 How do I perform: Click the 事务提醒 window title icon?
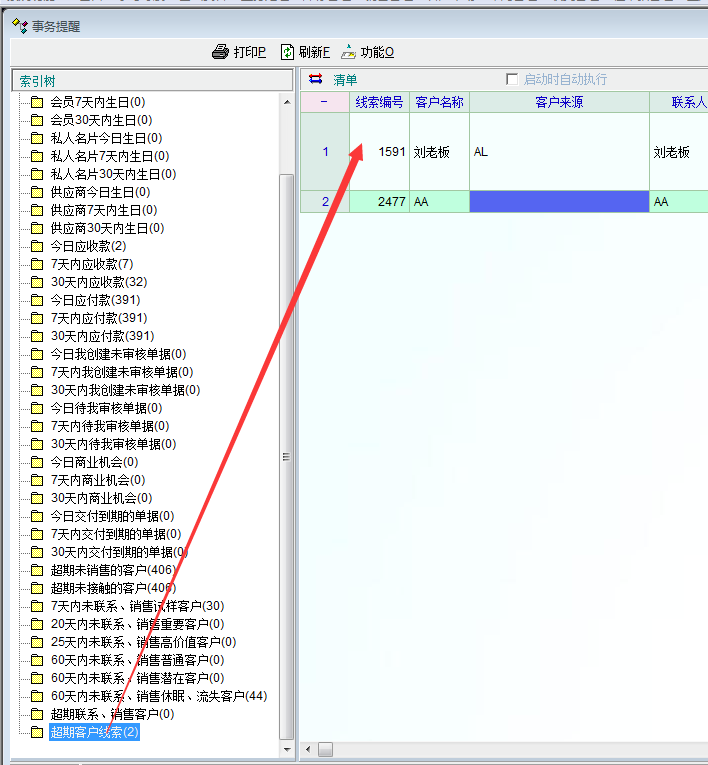(x=19, y=25)
